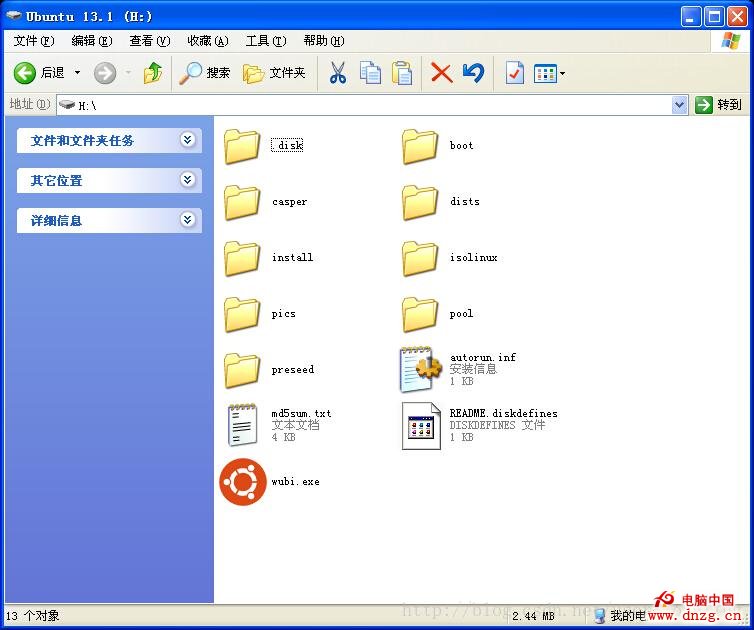Click the Properties checkmark icon

click(515, 73)
